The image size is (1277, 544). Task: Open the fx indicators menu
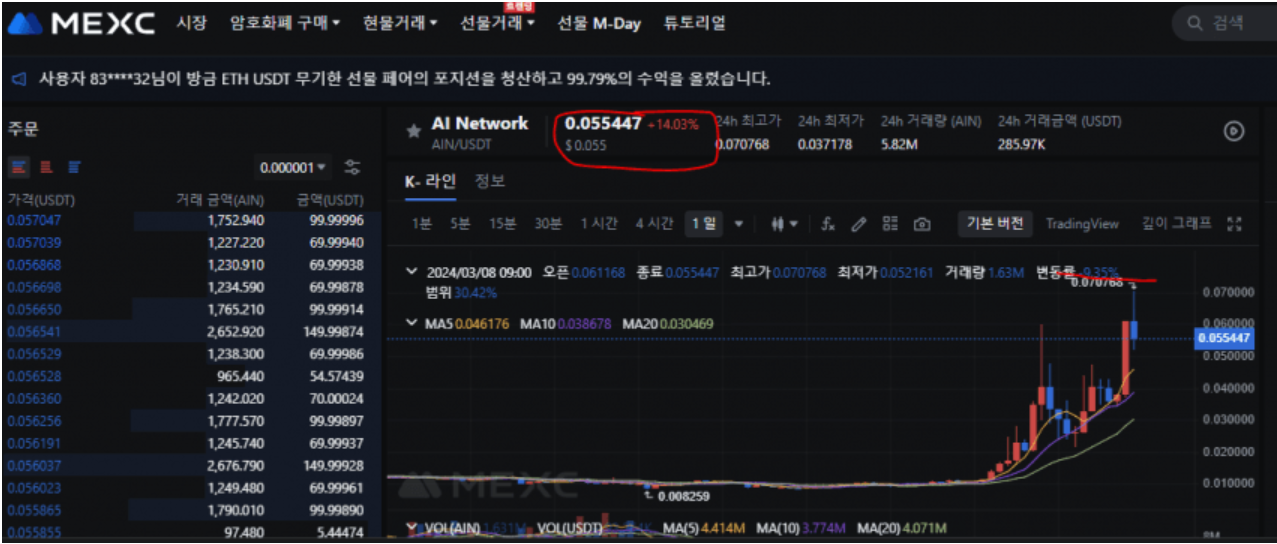(x=827, y=224)
